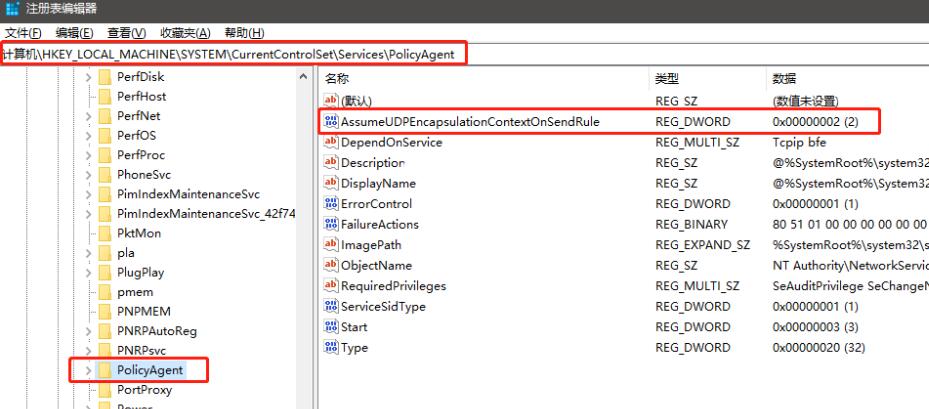The image size is (929, 409).
Task: Click the ImagePath value icon
Action: click(x=331, y=245)
